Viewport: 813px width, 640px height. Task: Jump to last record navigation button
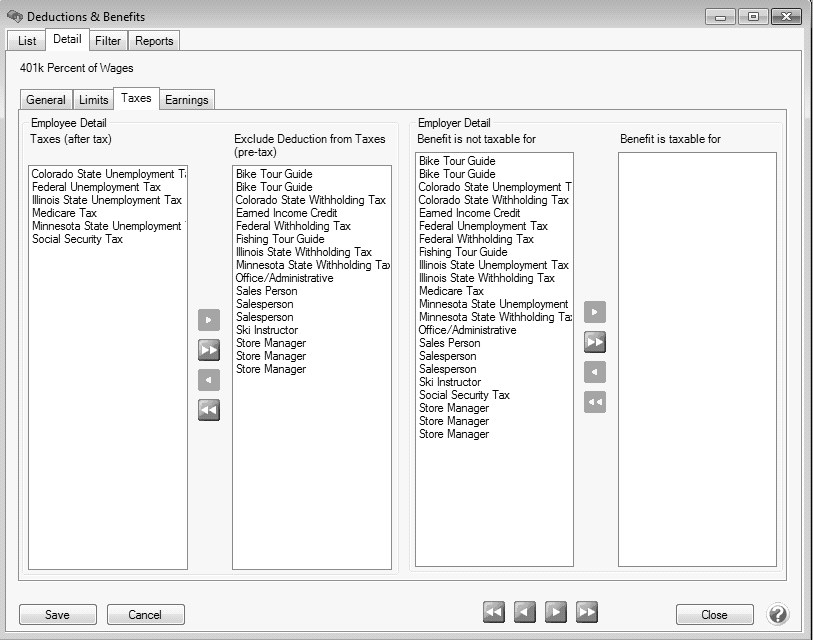[x=587, y=613]
